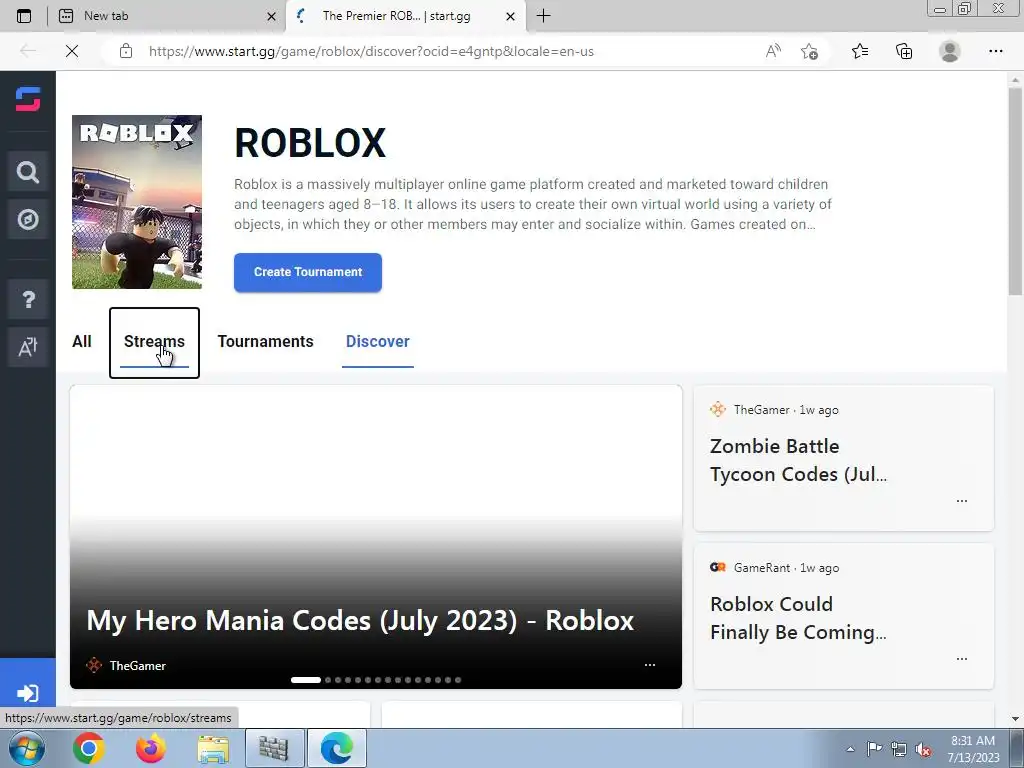
Task: Close the start.gg tab
Action: tap(511, 16)
